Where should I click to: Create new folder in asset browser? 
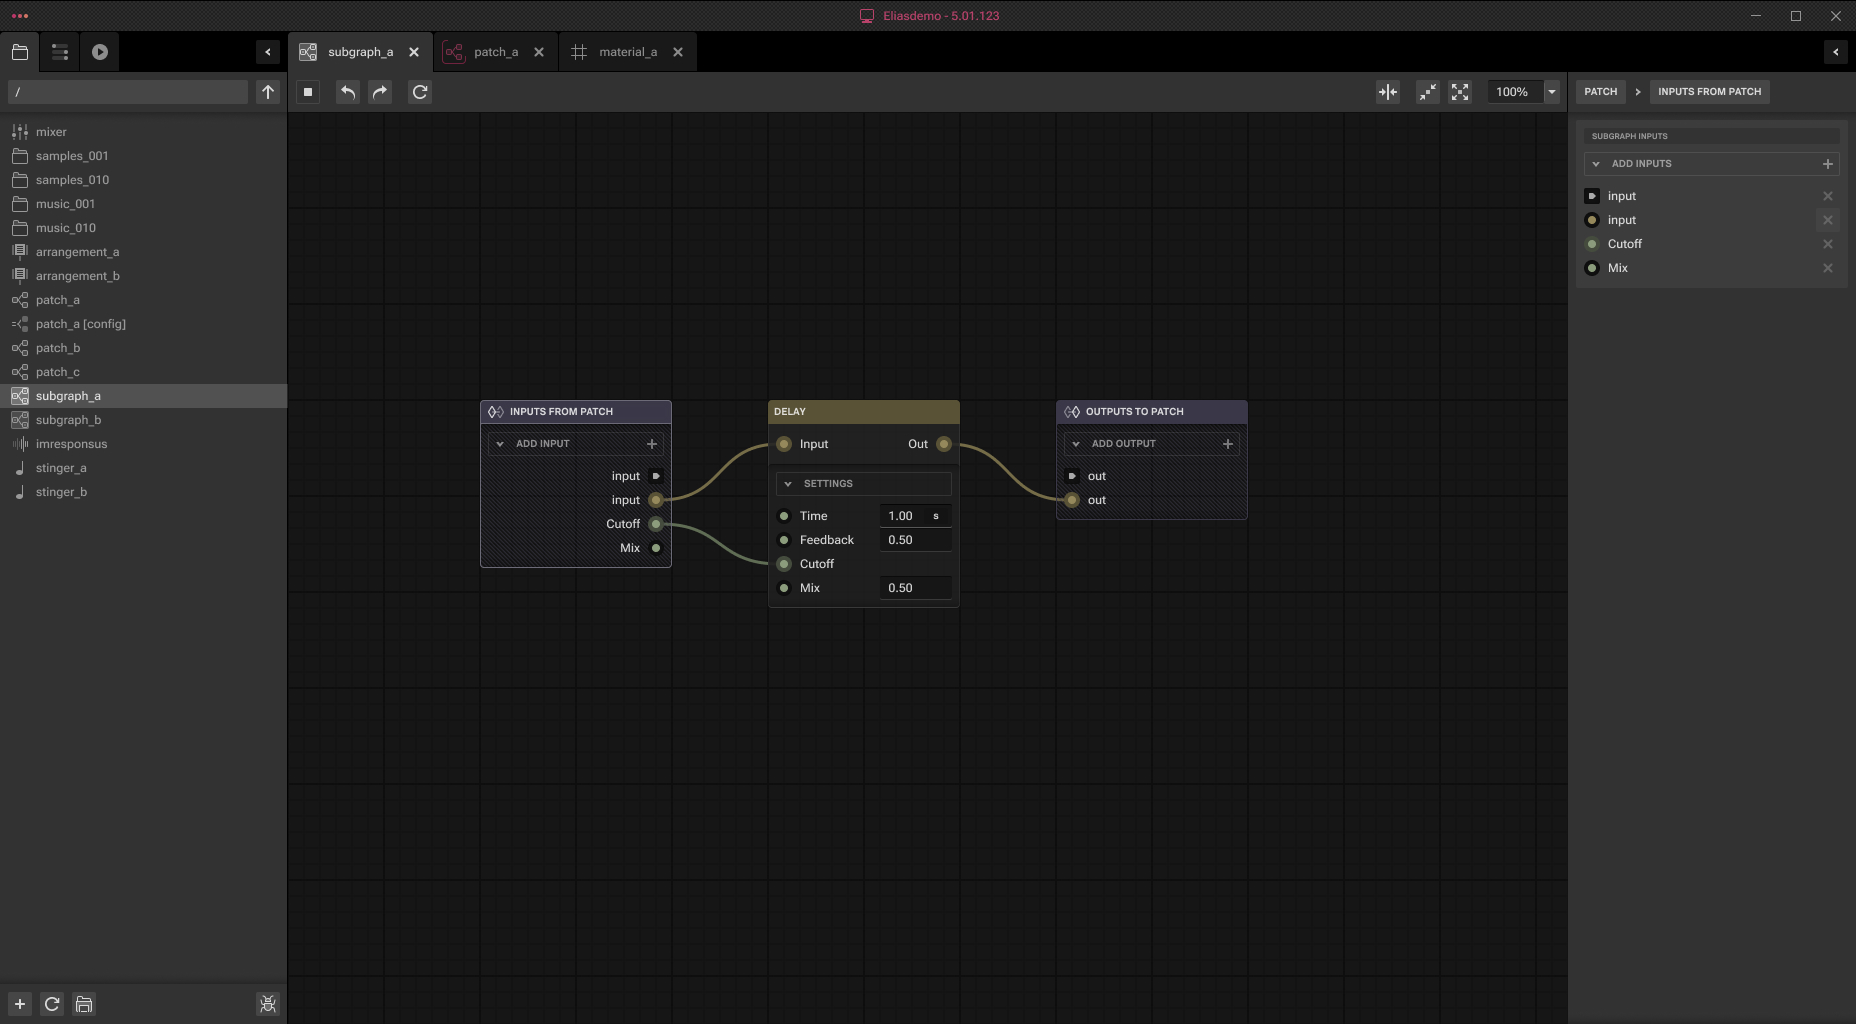[84, 1004]
